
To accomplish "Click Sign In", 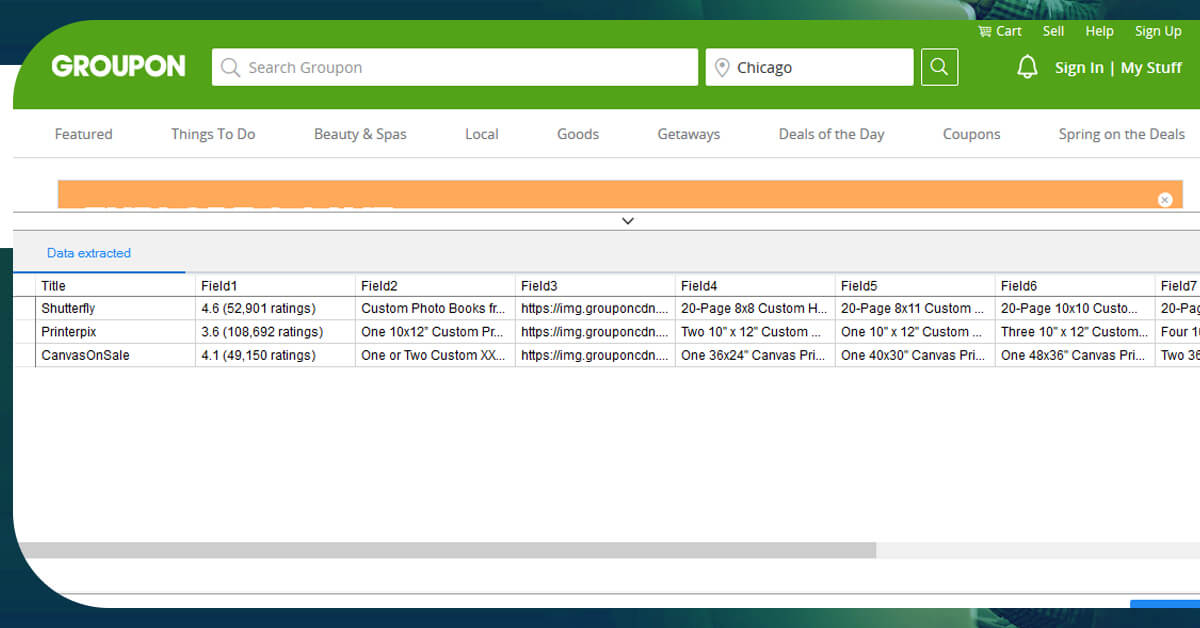I will pos(1079,68).
